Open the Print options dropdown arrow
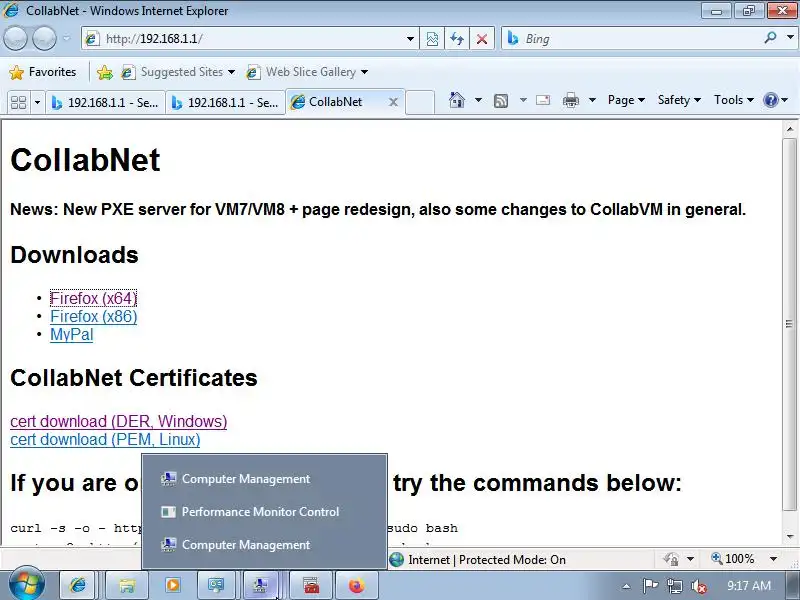800x600 pixels. pyautogui.click(x=592, y=100)
